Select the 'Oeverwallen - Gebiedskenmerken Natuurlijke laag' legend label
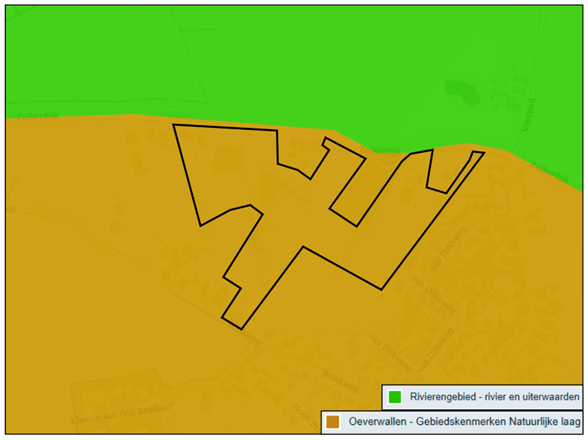Viewport: 588px width, 440px height. (x=464, y=422)
